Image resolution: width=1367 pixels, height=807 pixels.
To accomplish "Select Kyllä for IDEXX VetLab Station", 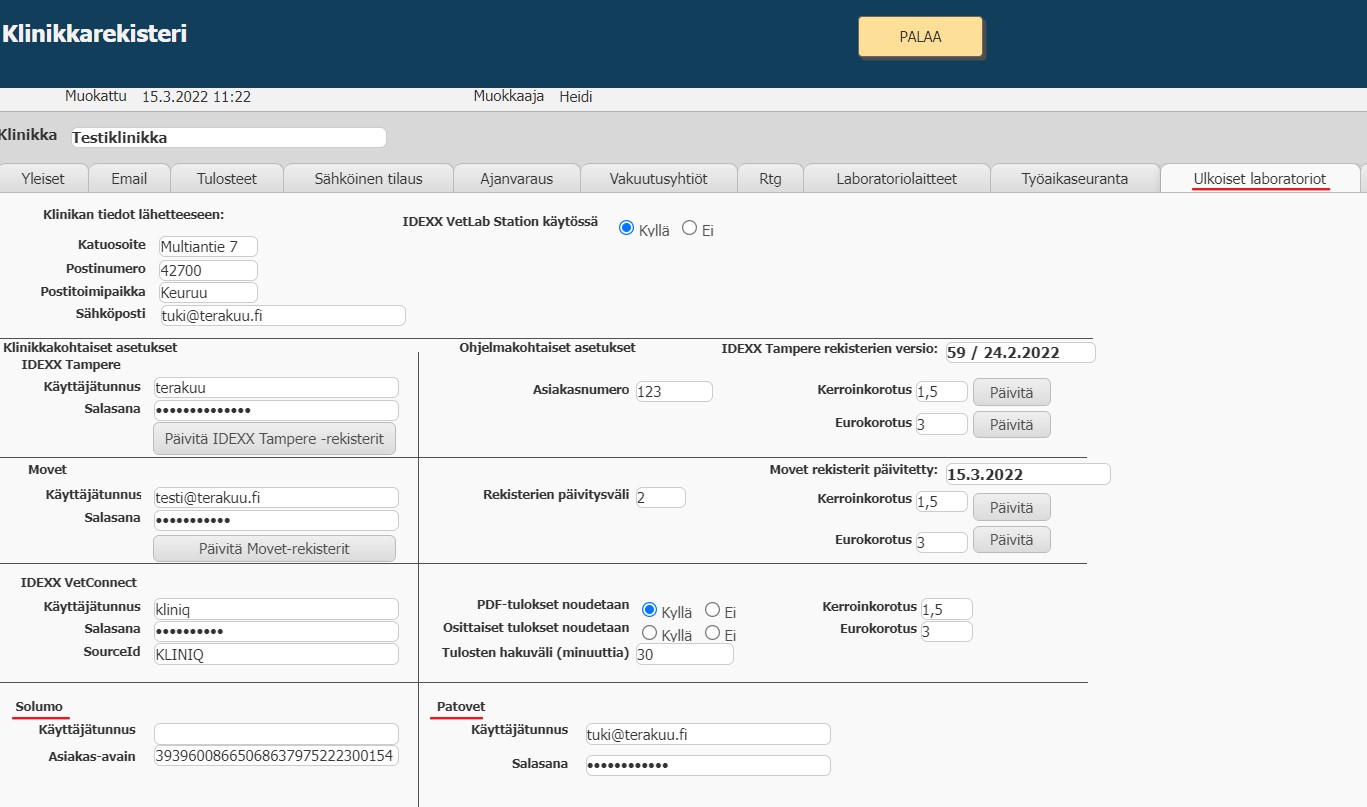I will (x=627, y=228).
